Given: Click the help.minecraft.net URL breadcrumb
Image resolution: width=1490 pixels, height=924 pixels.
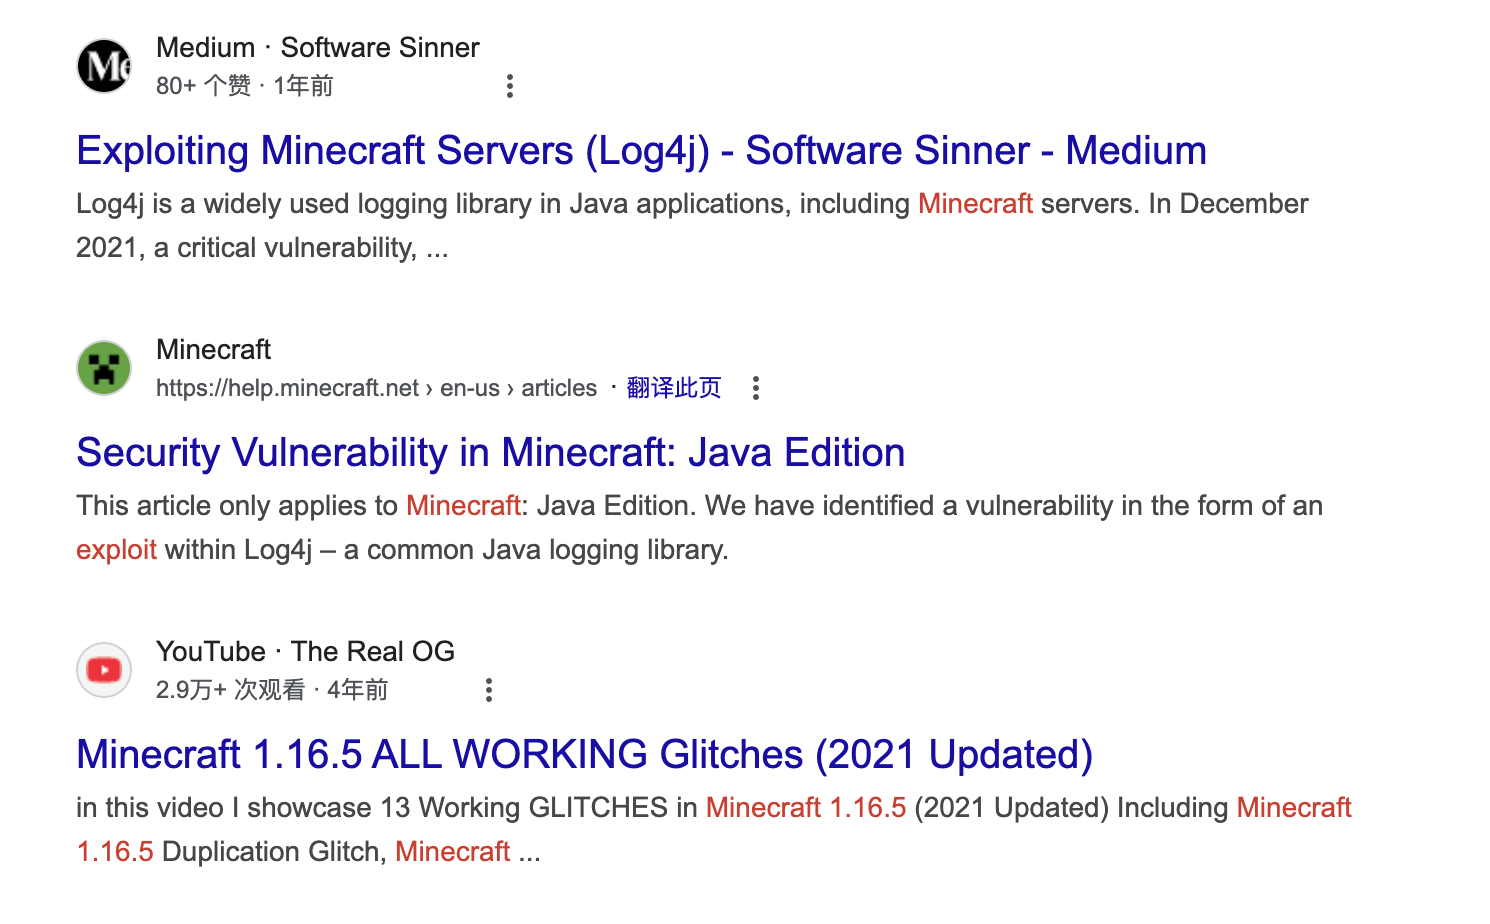Looking at the screenshot, I should [x=376, y=388].
